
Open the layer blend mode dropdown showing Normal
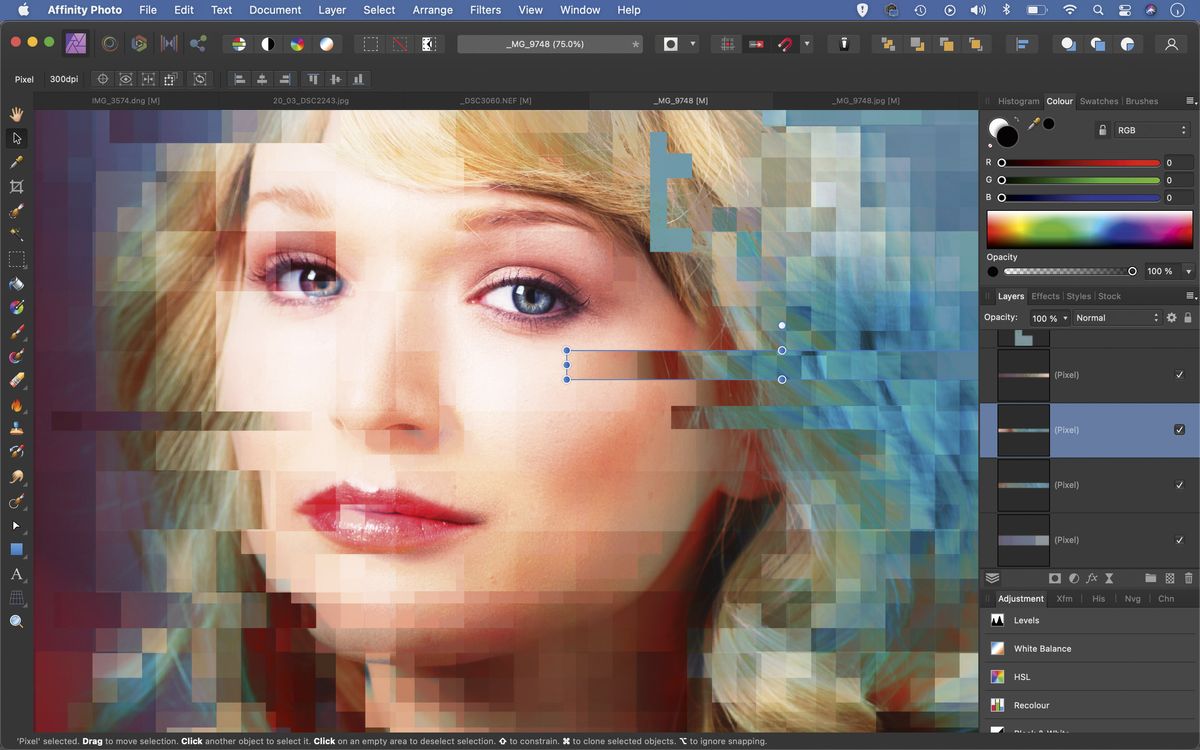tap(1115, 317)
